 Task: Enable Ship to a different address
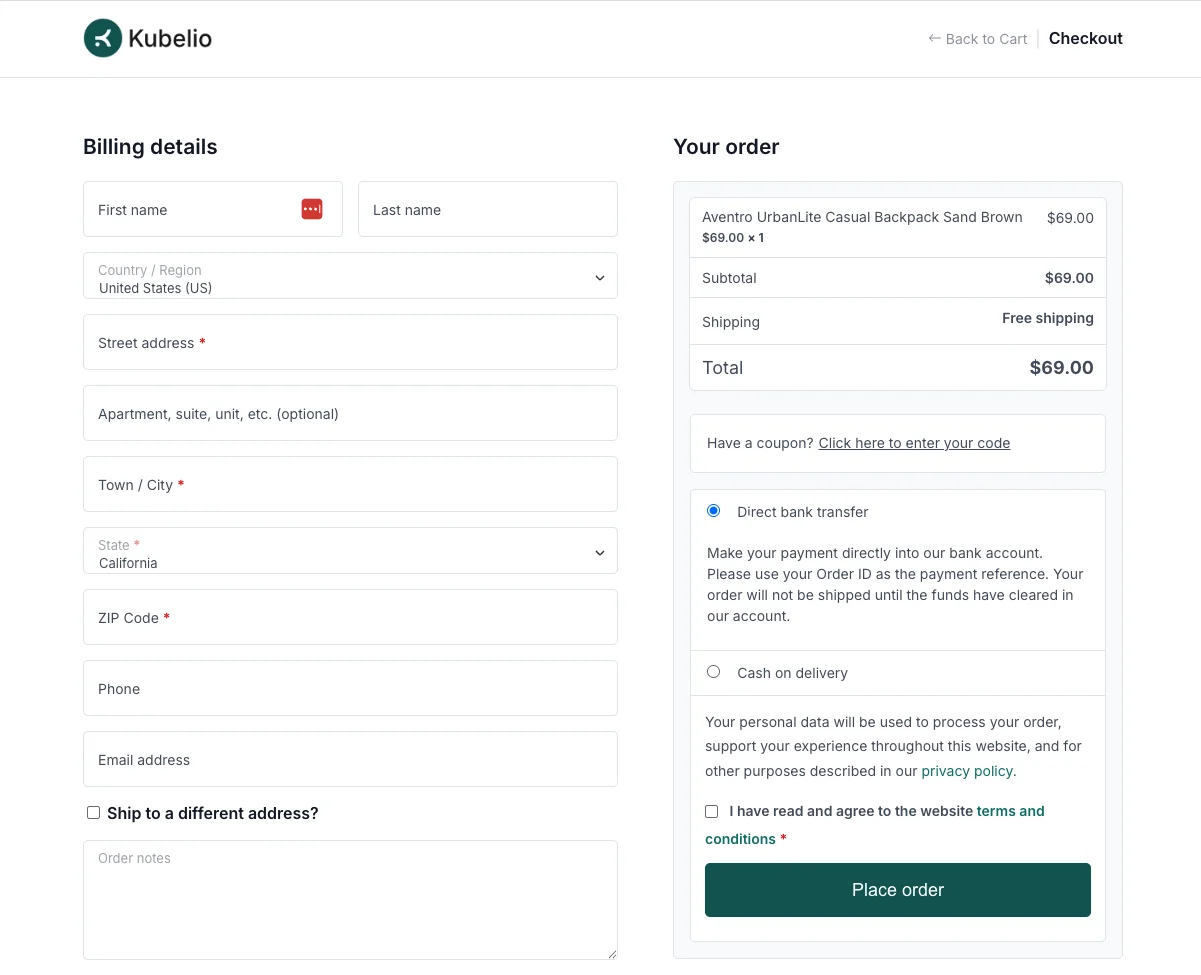click(x=93, y=812)
